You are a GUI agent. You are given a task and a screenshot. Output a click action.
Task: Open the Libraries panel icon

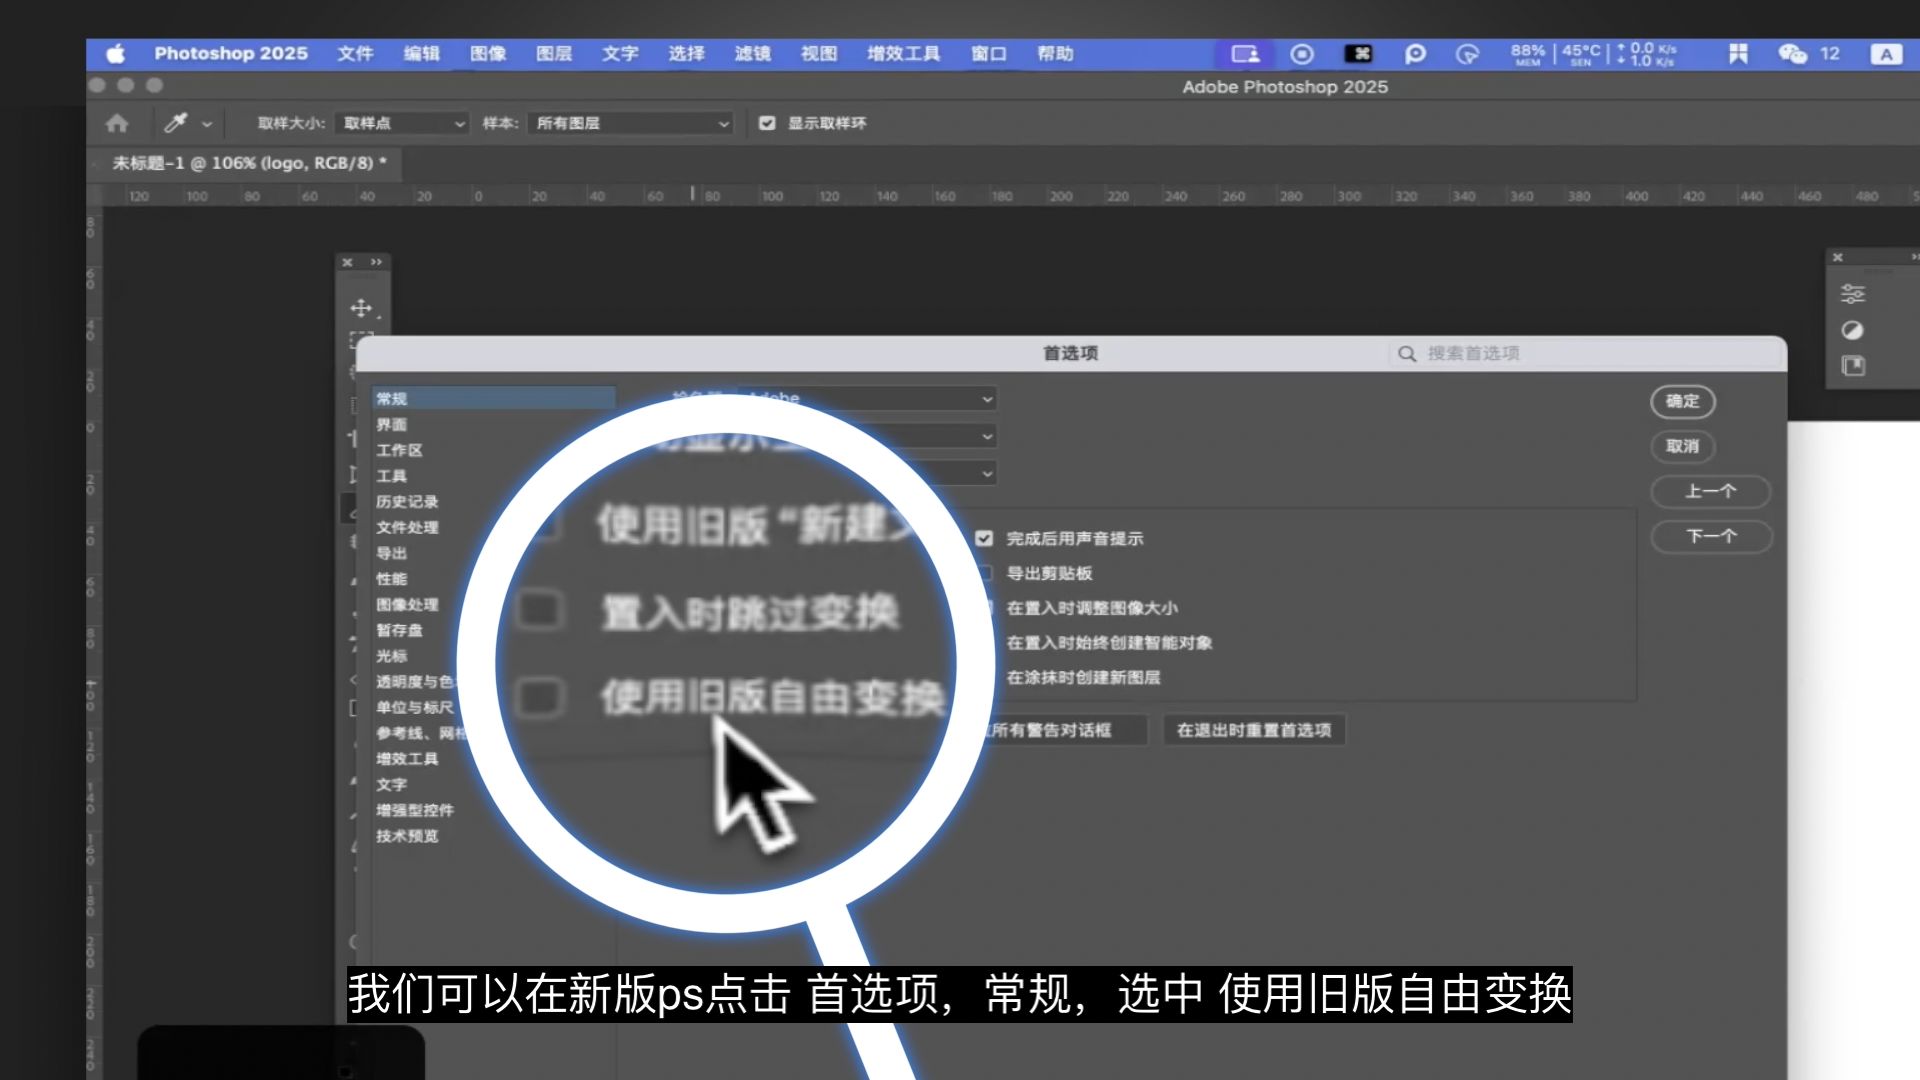point(1853,366)
